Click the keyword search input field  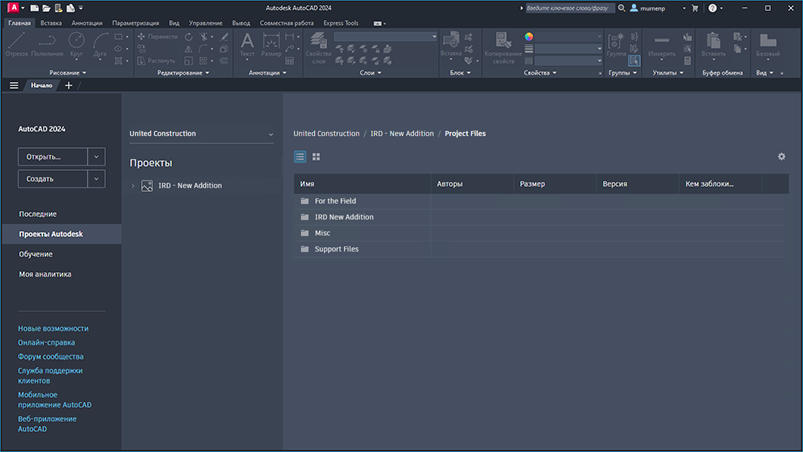570,8
